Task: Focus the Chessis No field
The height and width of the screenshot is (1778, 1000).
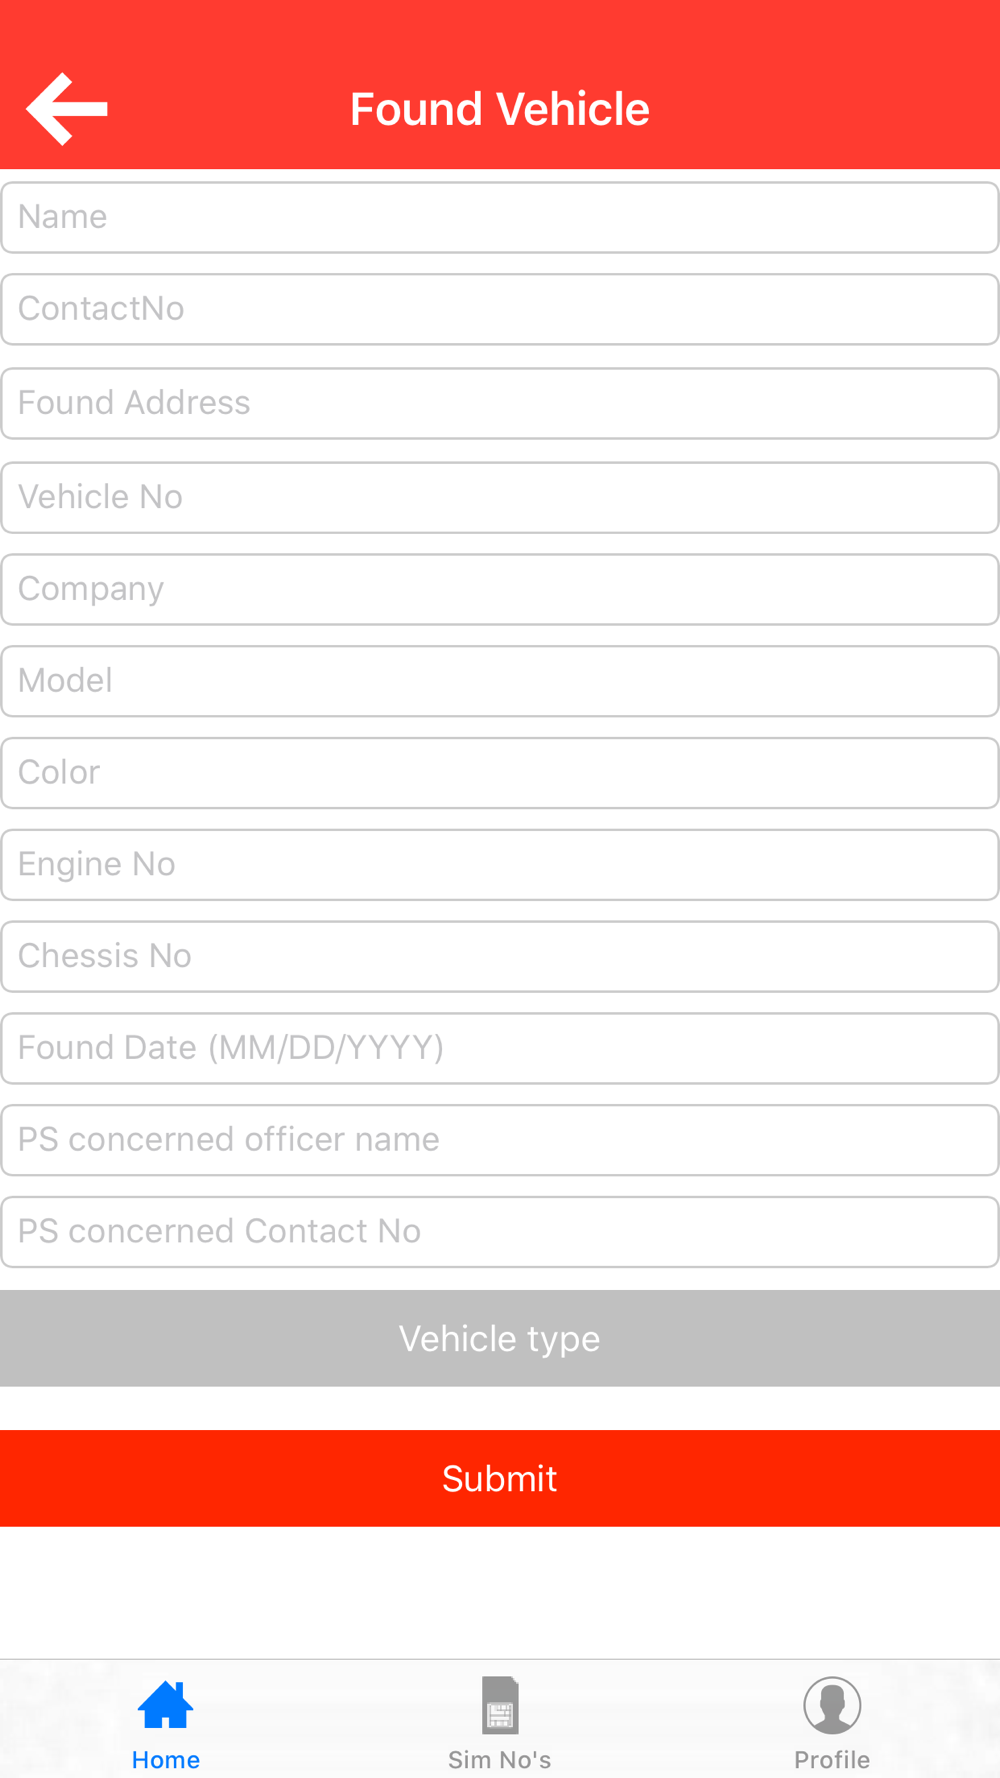Action: pos(500,956)
